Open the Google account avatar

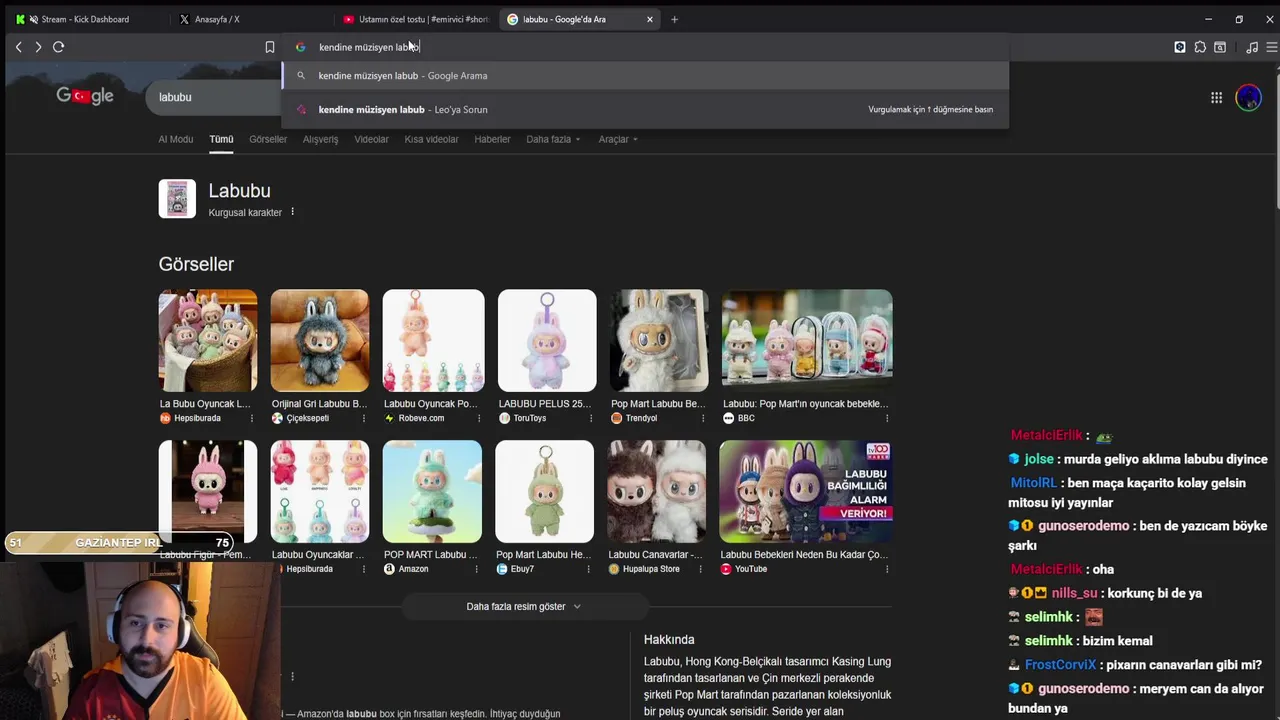(x=1248, y=97)
